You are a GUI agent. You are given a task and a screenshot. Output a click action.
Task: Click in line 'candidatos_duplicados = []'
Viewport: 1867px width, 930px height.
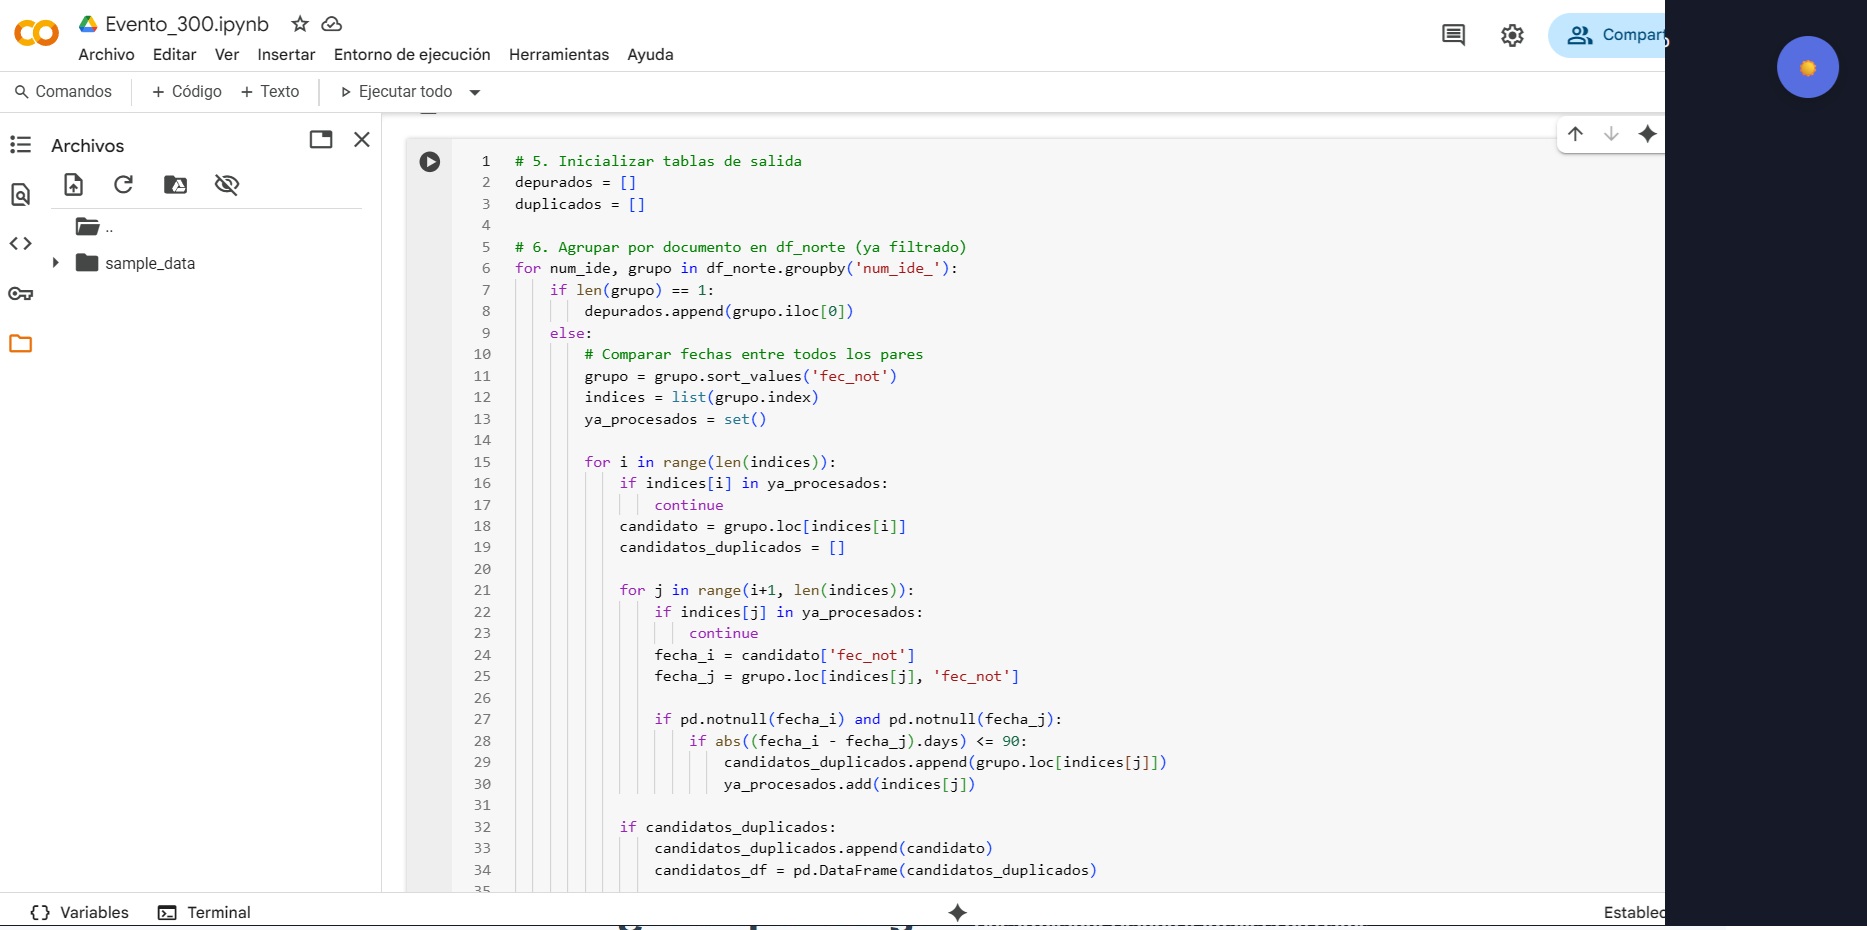pyautogui.click(x=732, y=547)
